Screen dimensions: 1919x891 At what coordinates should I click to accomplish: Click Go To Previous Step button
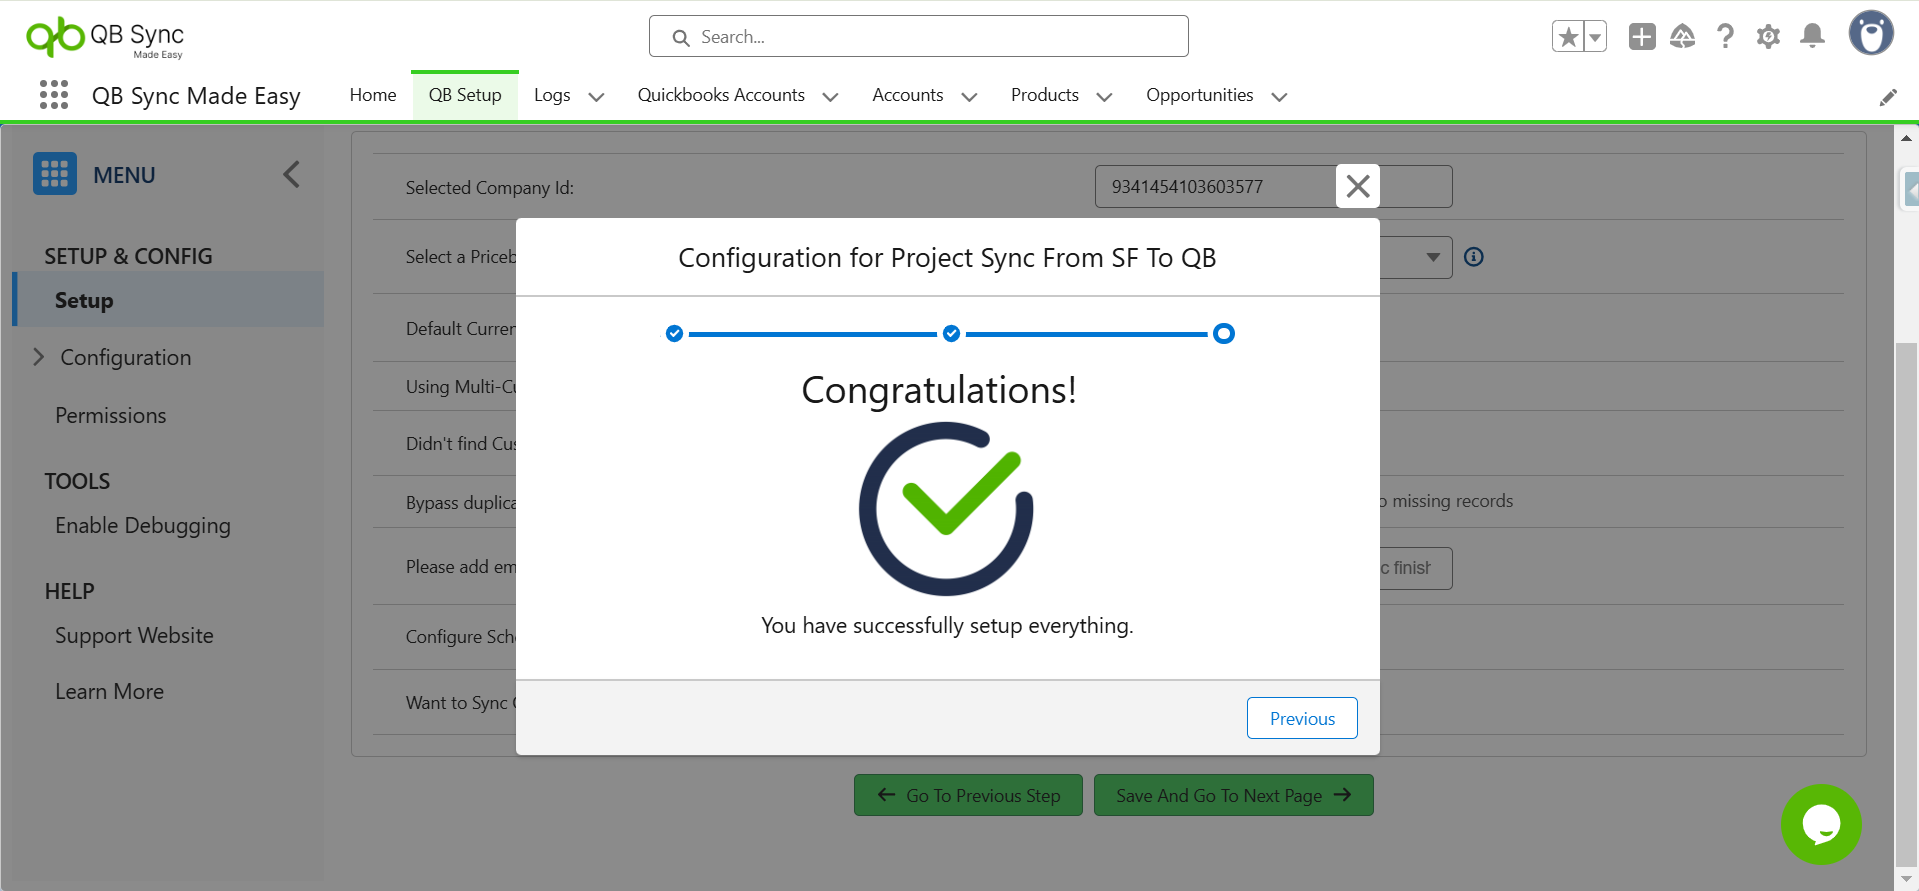click(968, 795)
